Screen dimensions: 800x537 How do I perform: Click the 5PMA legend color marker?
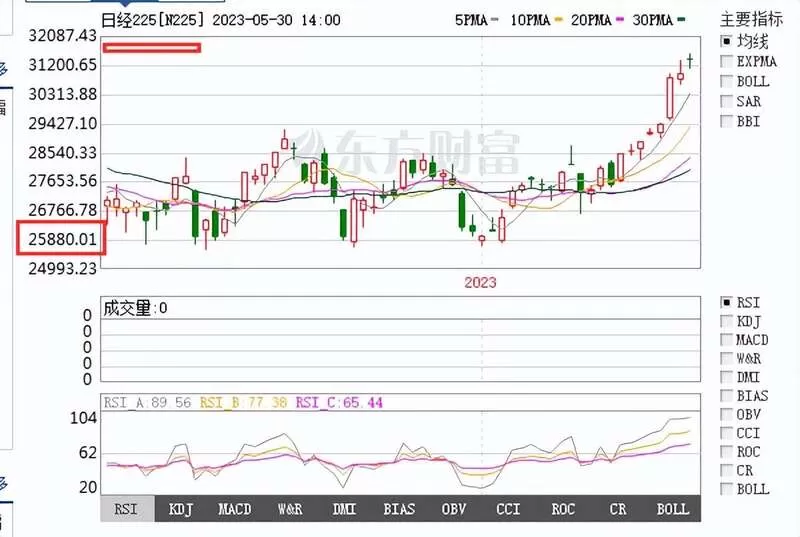(x=494, y=20)
